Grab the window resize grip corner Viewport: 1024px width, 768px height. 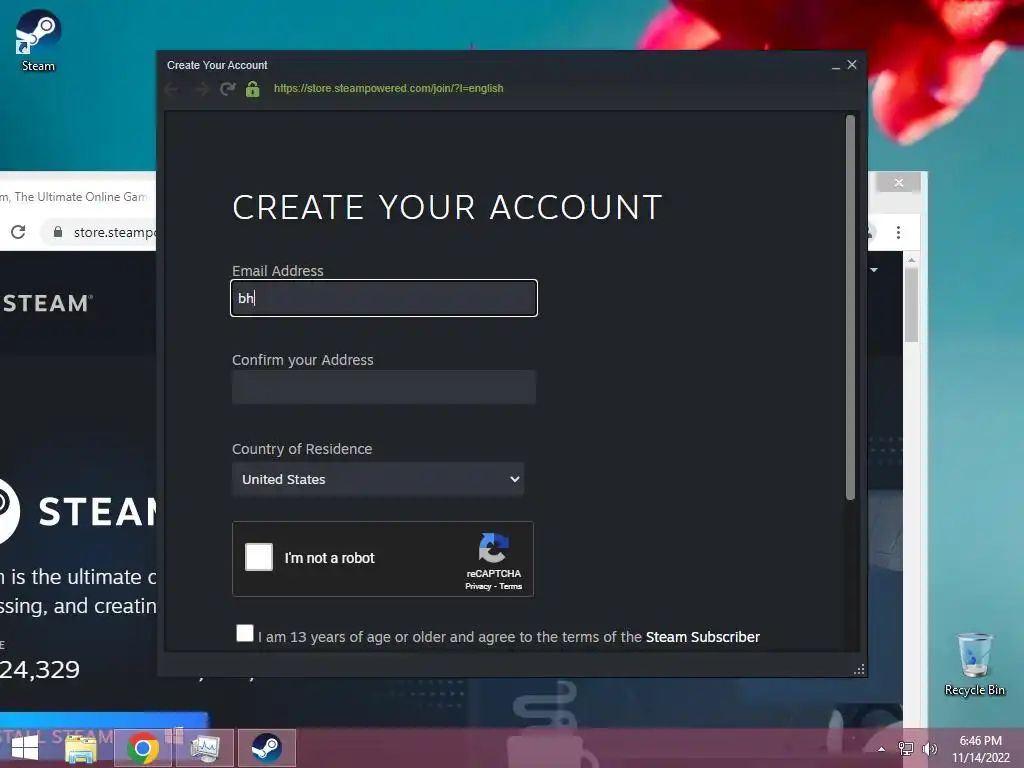[x=859, y=669]
